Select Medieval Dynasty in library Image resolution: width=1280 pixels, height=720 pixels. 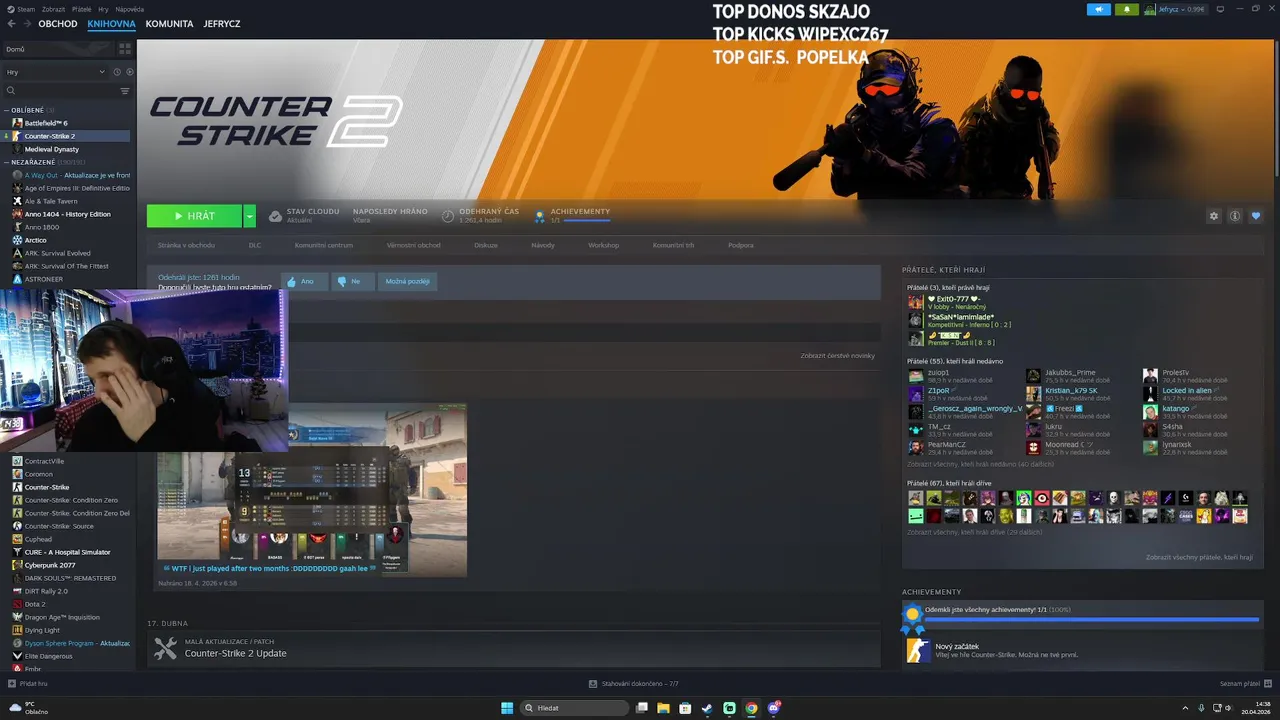click(x=52, y=149)
